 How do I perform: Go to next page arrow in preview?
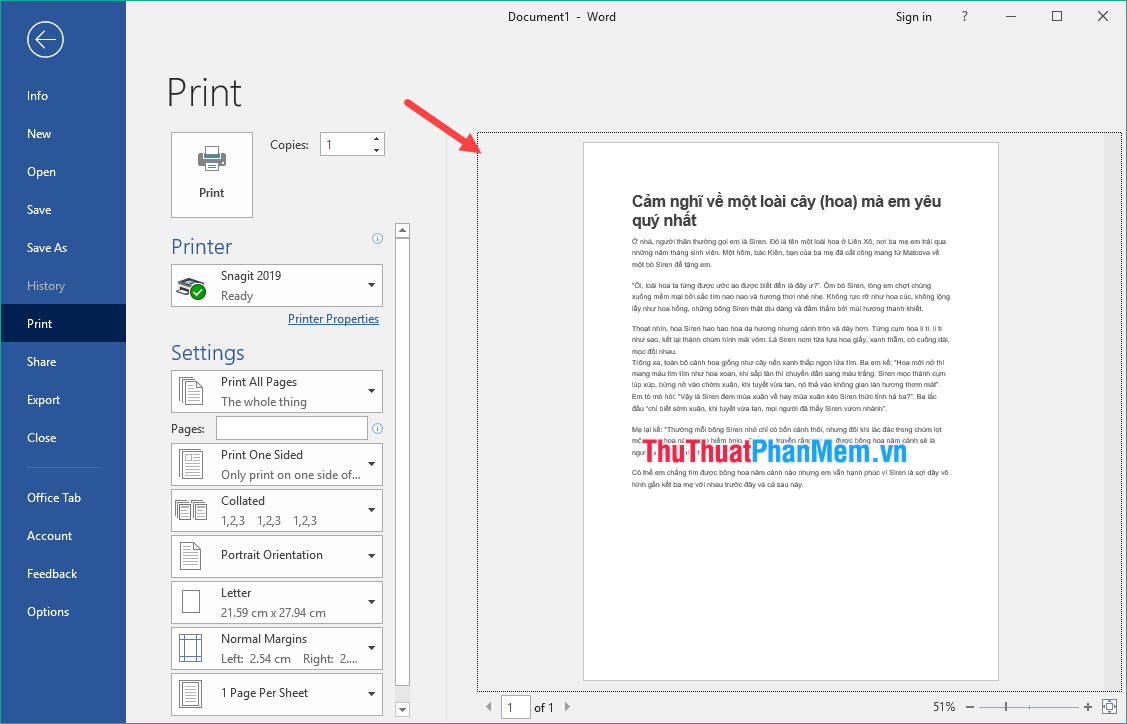coord(567,707)
